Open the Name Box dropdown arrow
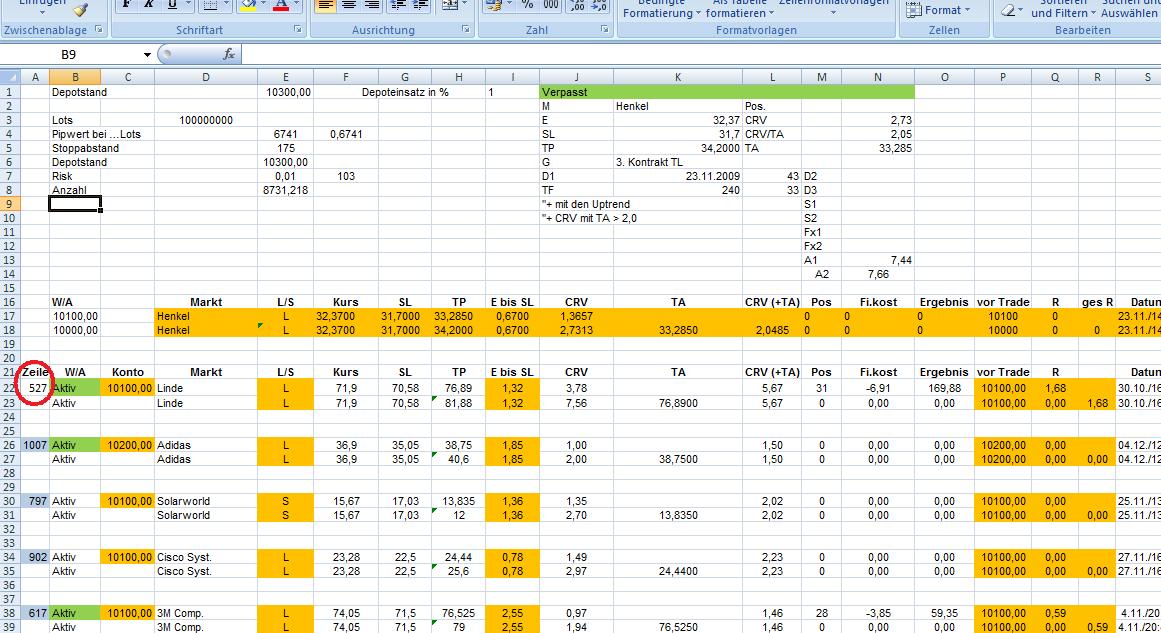 [x=147, y=54]
